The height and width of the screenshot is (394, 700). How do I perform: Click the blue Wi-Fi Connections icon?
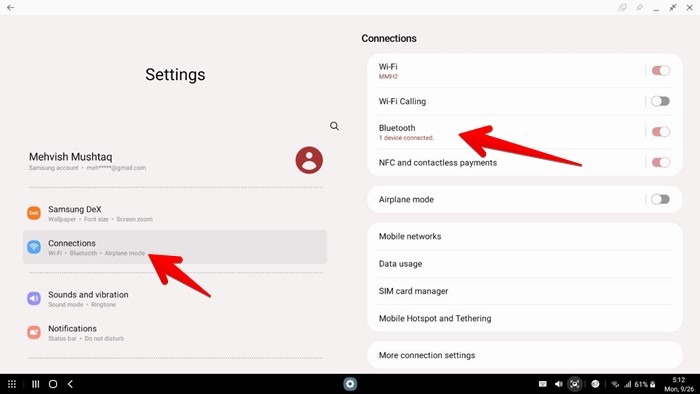(x=34, y=247)
